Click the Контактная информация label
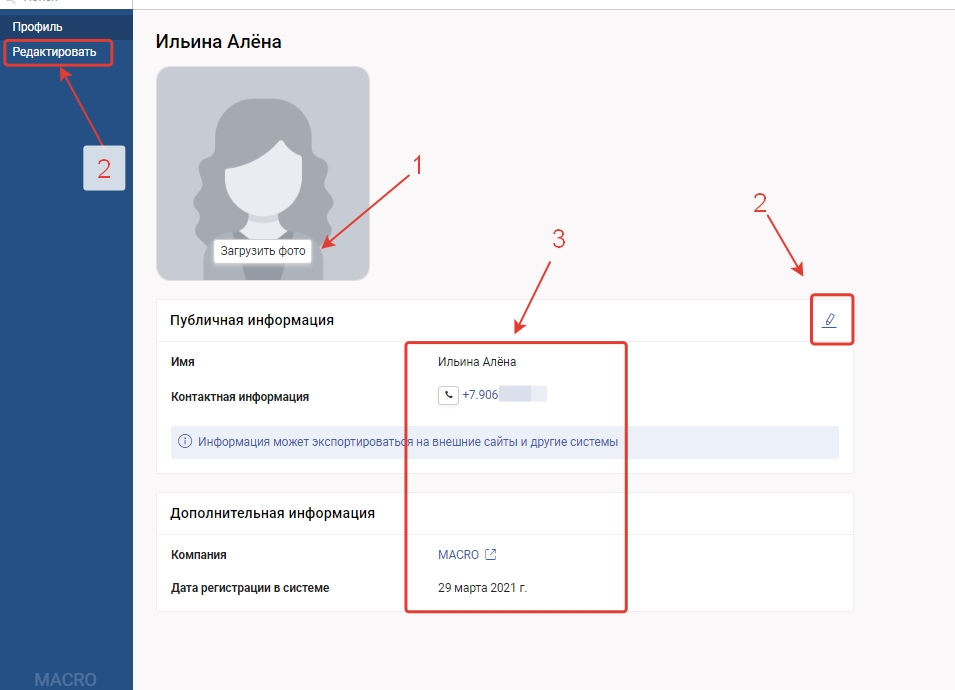Viewport: 955px width, 690px height. coord(240,397)
